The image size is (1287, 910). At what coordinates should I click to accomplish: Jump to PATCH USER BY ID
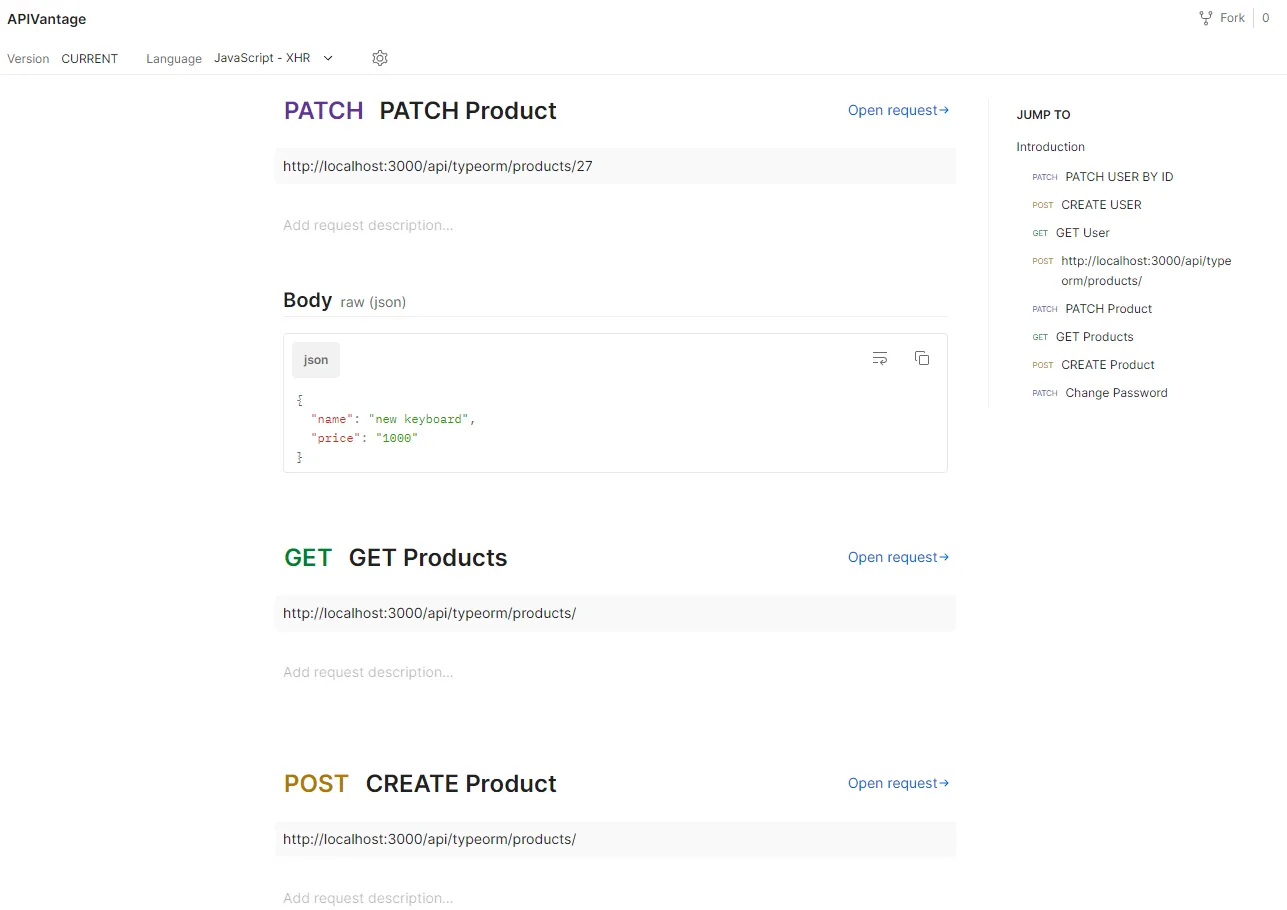pyautogui.click(x=1118, y=177)
